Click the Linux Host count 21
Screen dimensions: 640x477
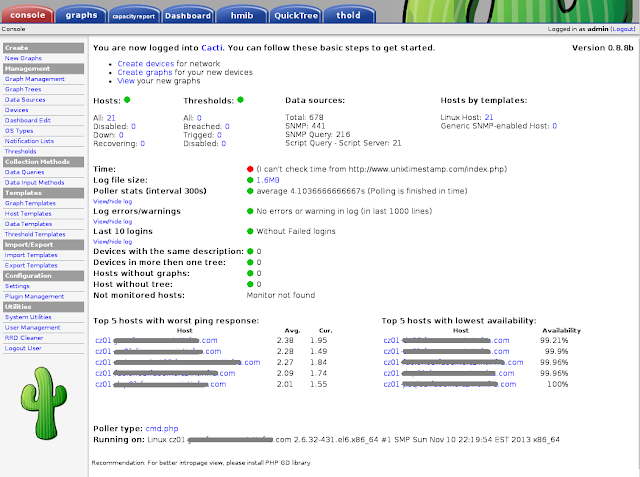(489, 118)
